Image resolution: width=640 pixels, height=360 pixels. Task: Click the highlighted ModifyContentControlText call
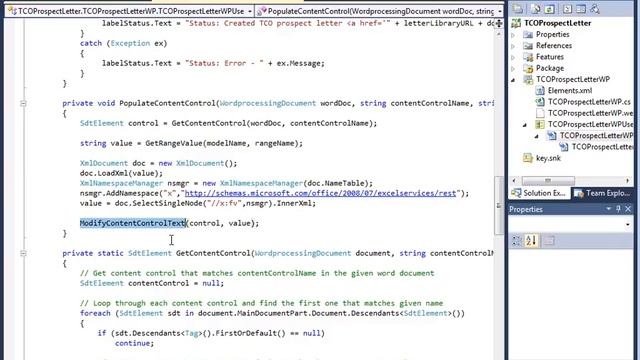[133, 223]
